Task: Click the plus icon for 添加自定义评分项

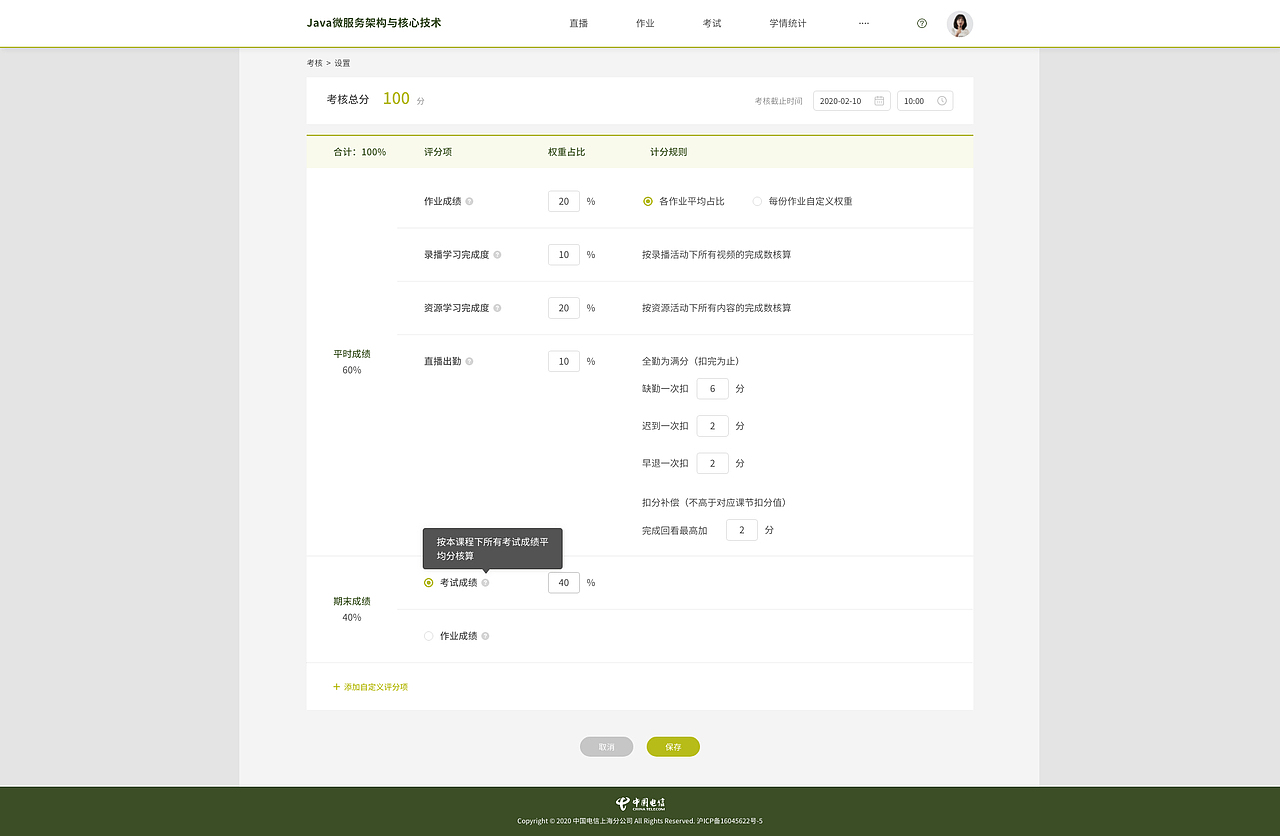Action: (336, 687)
